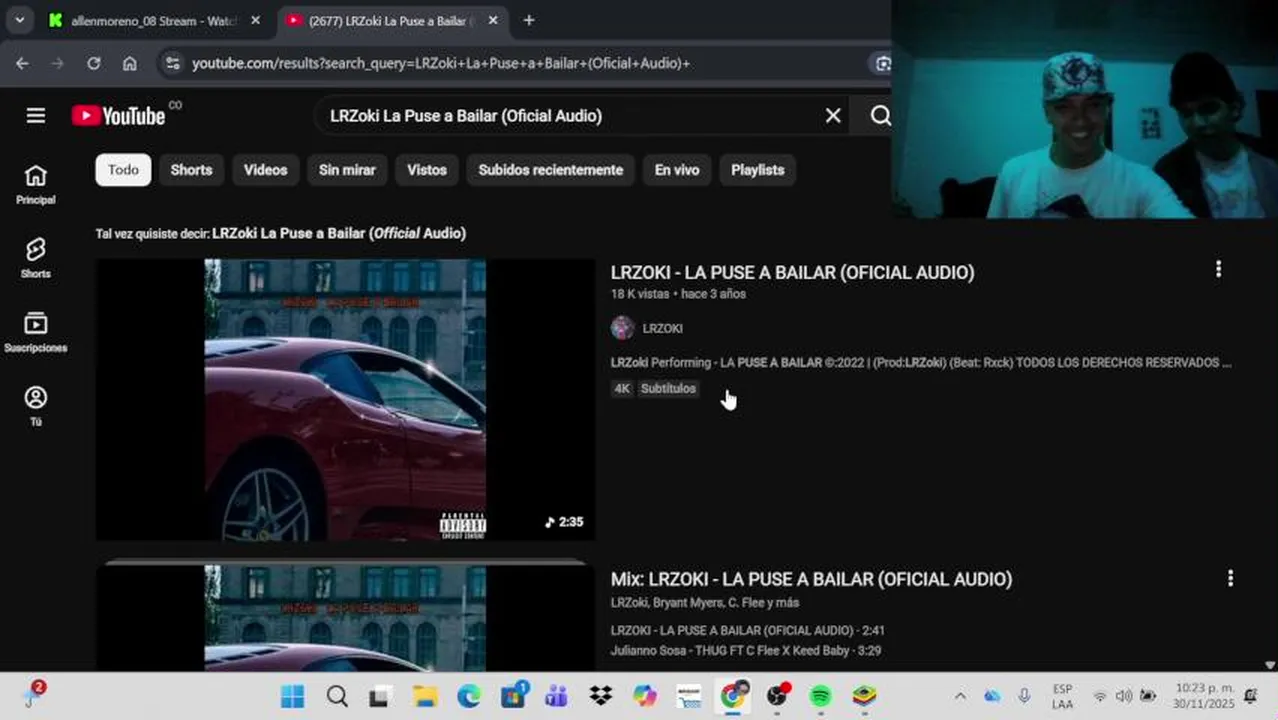The height and width of the screenshot is (720, 1278).
Task: Open the ESP LAA language input indicator
Action: click(x=1062, y=696)
